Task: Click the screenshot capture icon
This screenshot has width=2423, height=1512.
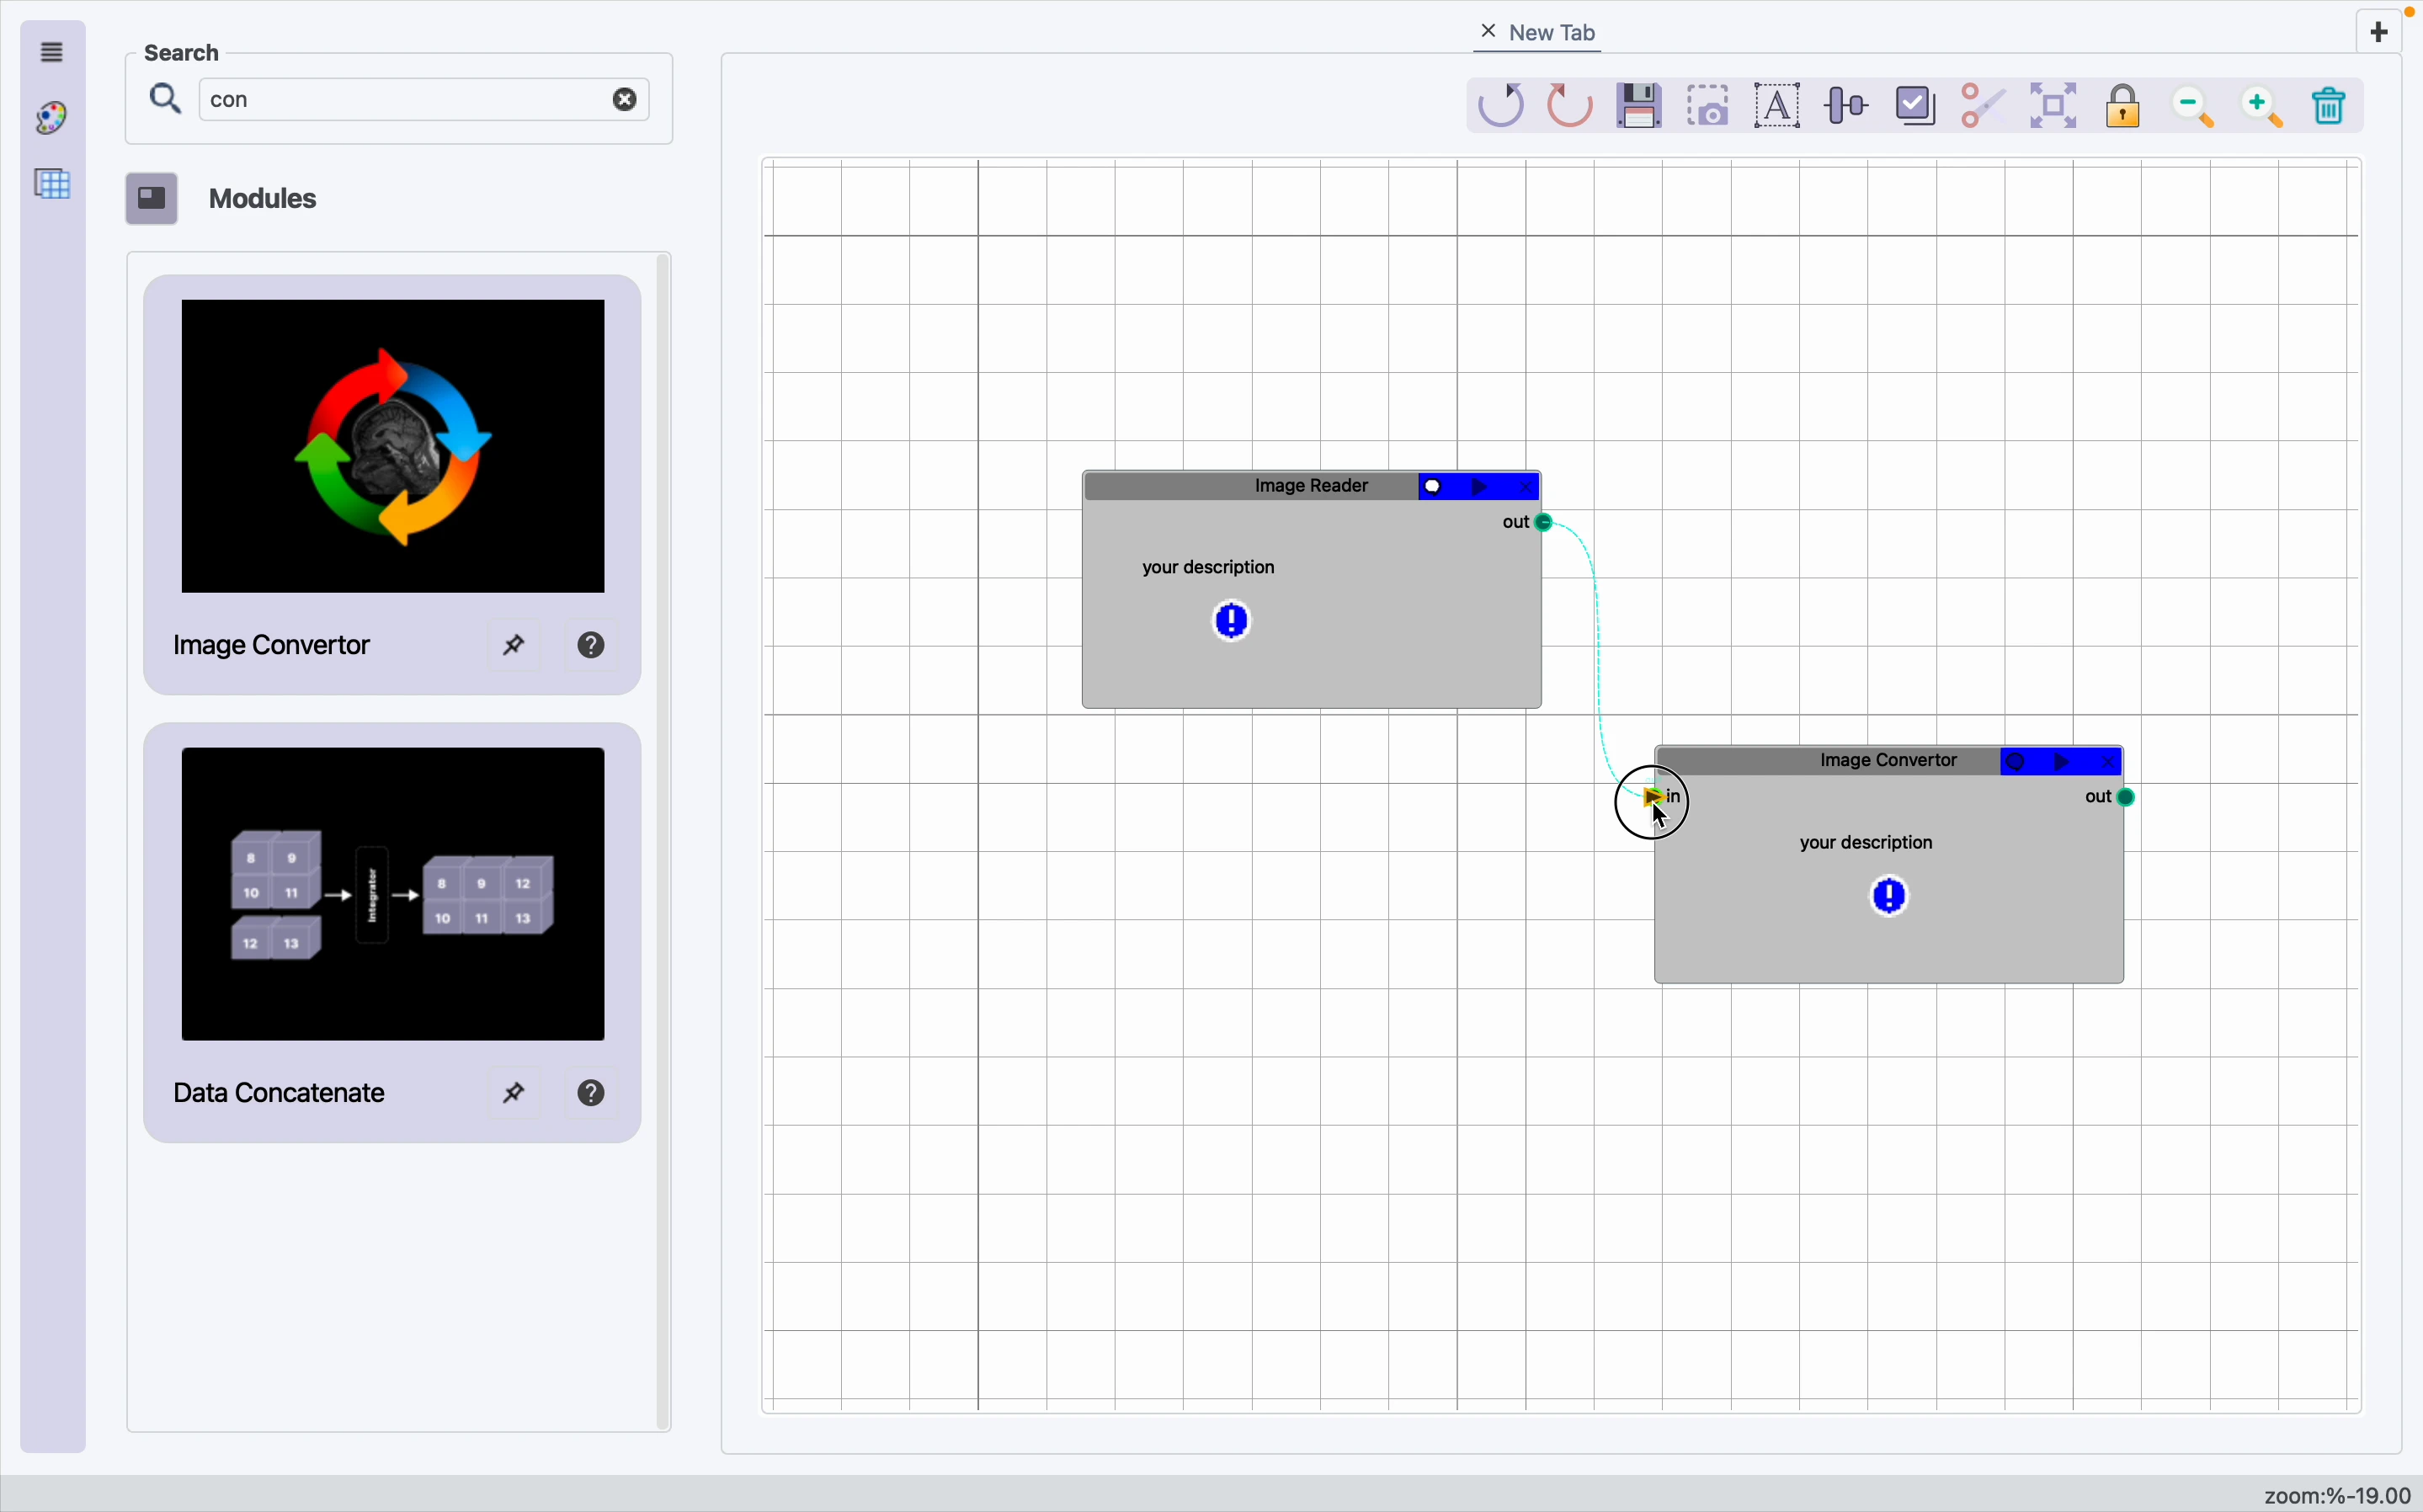Action: click(1709, 106)
